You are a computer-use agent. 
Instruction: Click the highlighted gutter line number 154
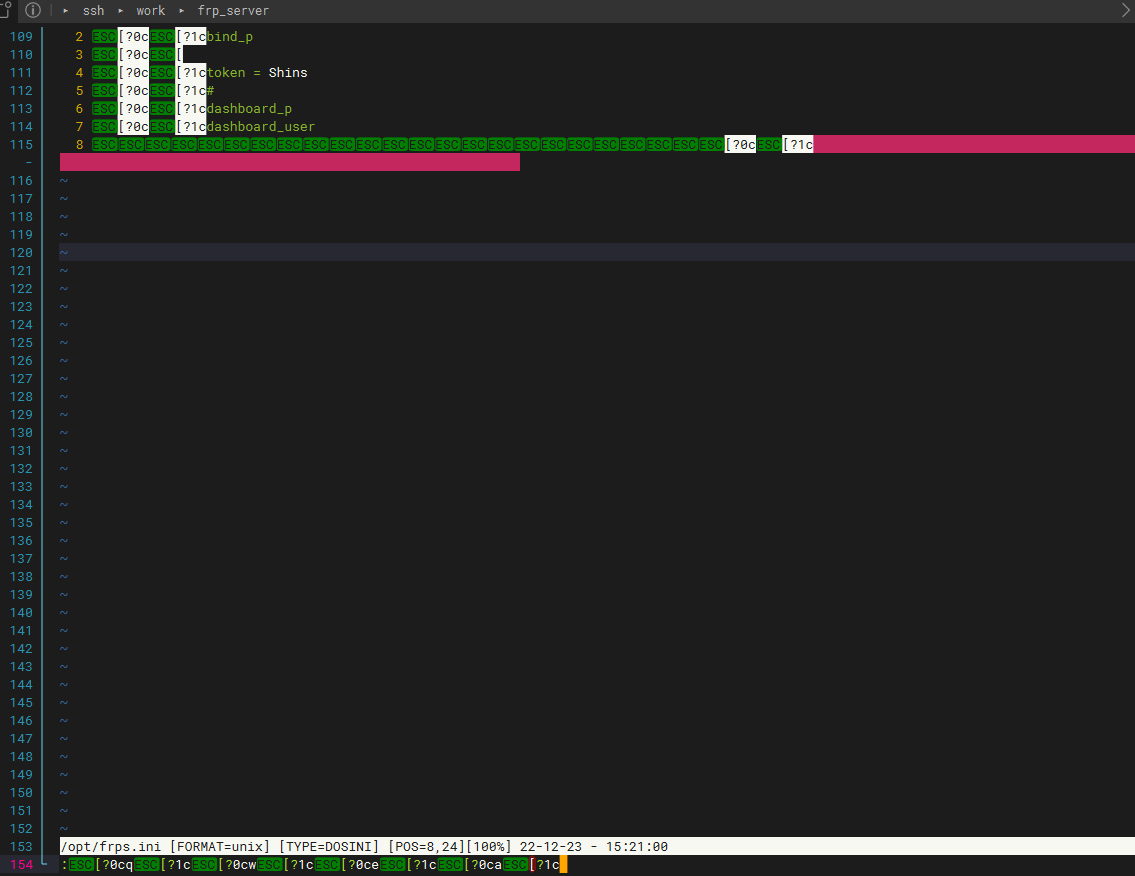(21, 864)
